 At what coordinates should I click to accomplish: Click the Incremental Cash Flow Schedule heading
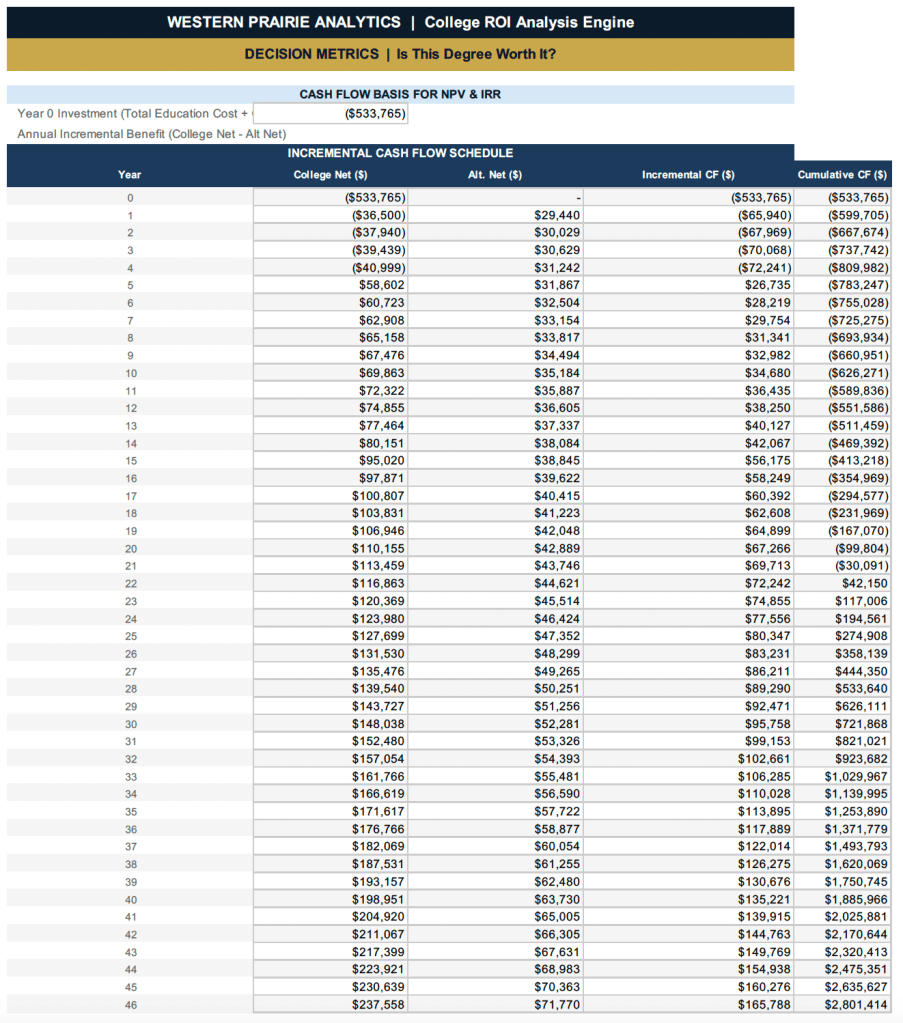click(400, 153)
